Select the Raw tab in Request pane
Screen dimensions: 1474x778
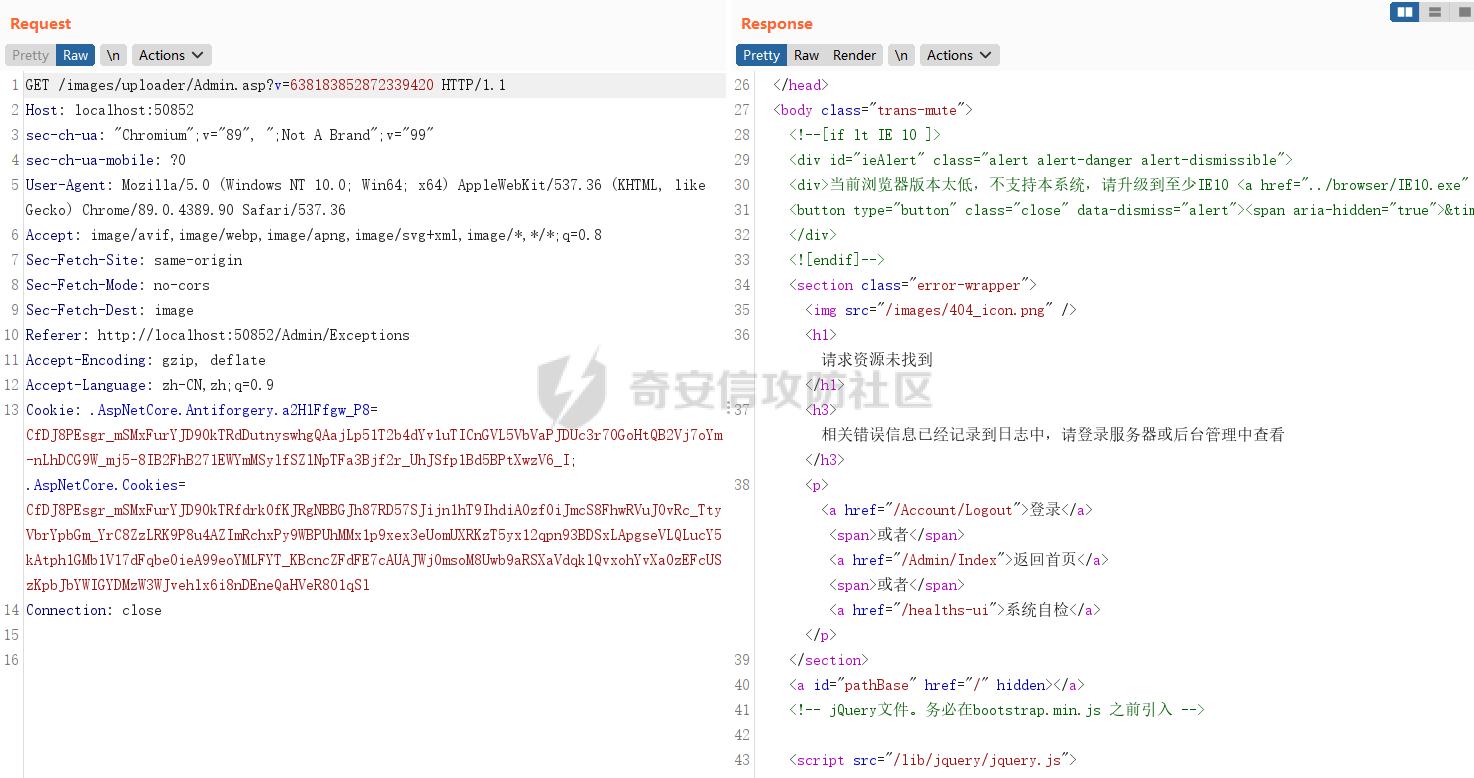75,55
